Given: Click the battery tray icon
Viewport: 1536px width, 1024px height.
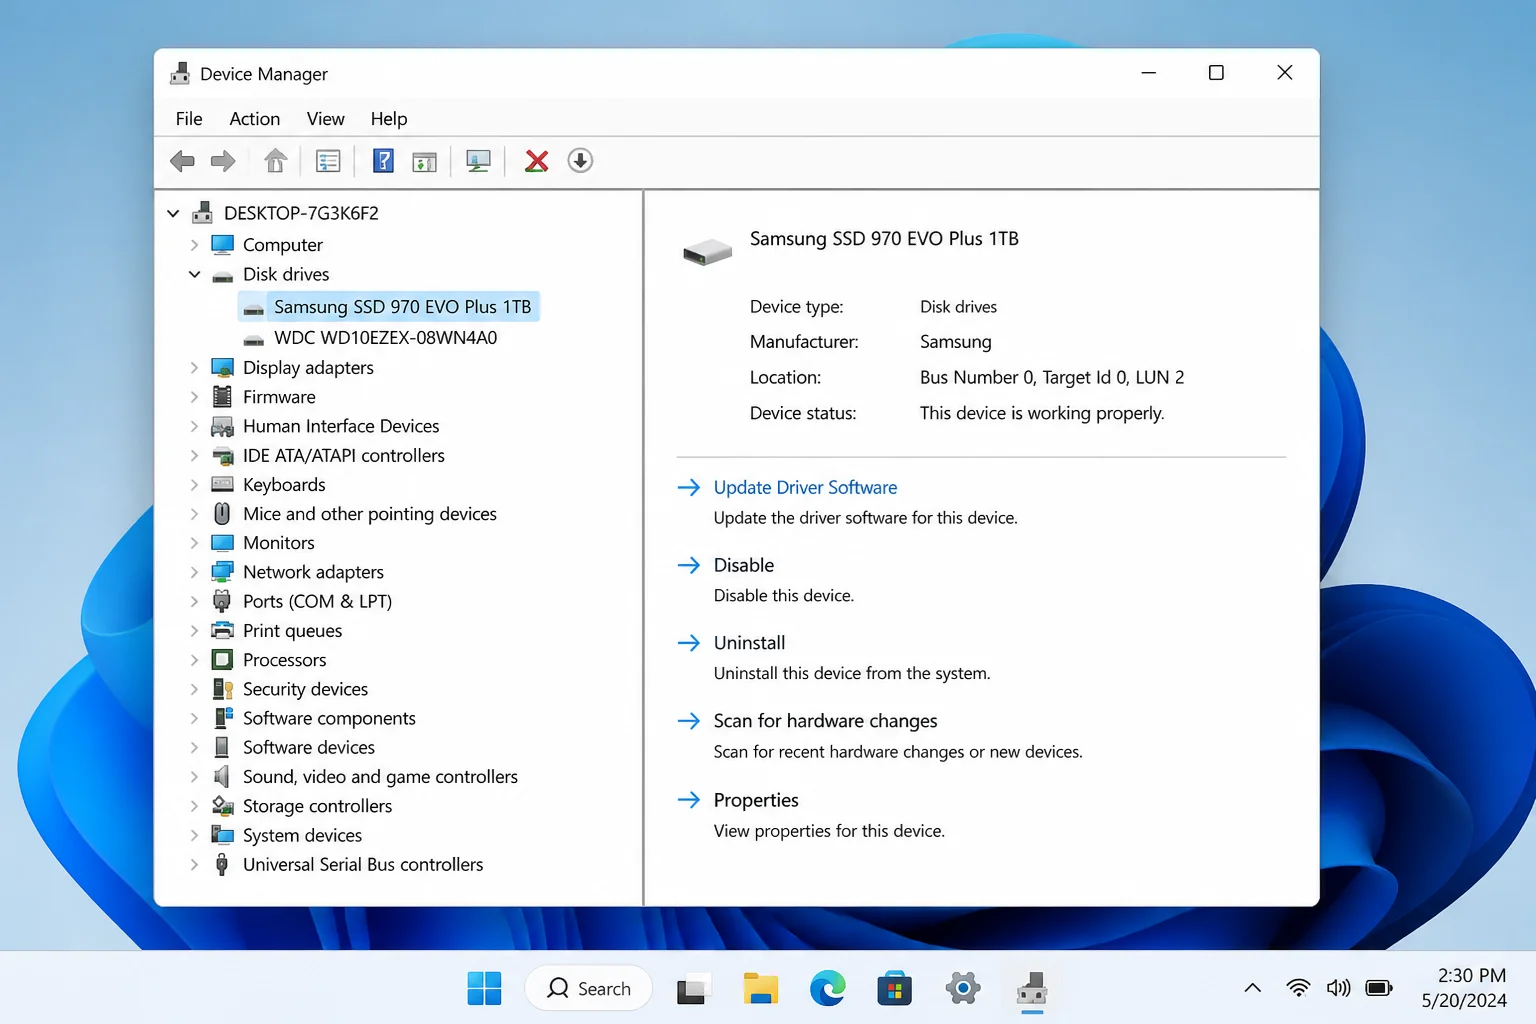Looking at the screenshot, I should point(1378,988).
